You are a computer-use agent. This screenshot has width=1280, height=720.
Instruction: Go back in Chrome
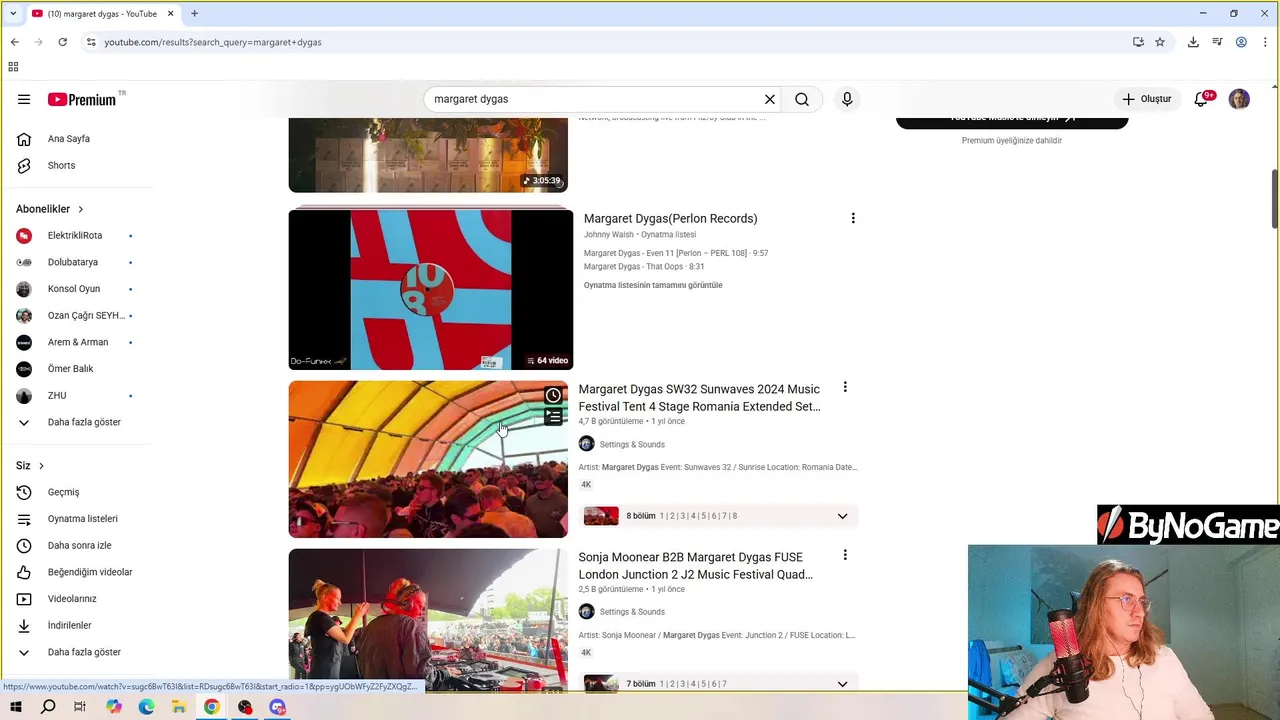pos(15,42)
